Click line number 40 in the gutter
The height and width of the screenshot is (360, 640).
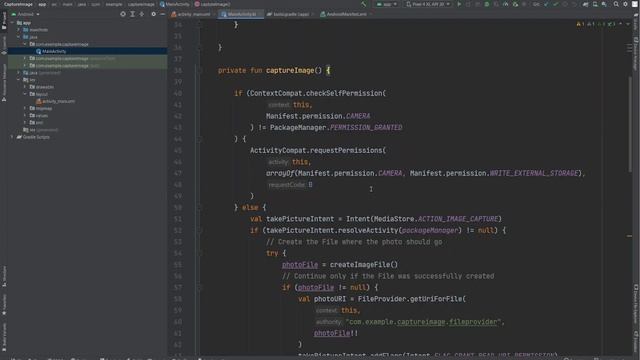tap(178, 93)
